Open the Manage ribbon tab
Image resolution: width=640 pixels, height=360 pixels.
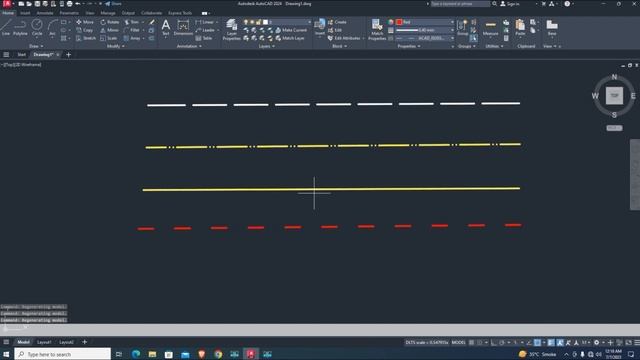[108, 13]
